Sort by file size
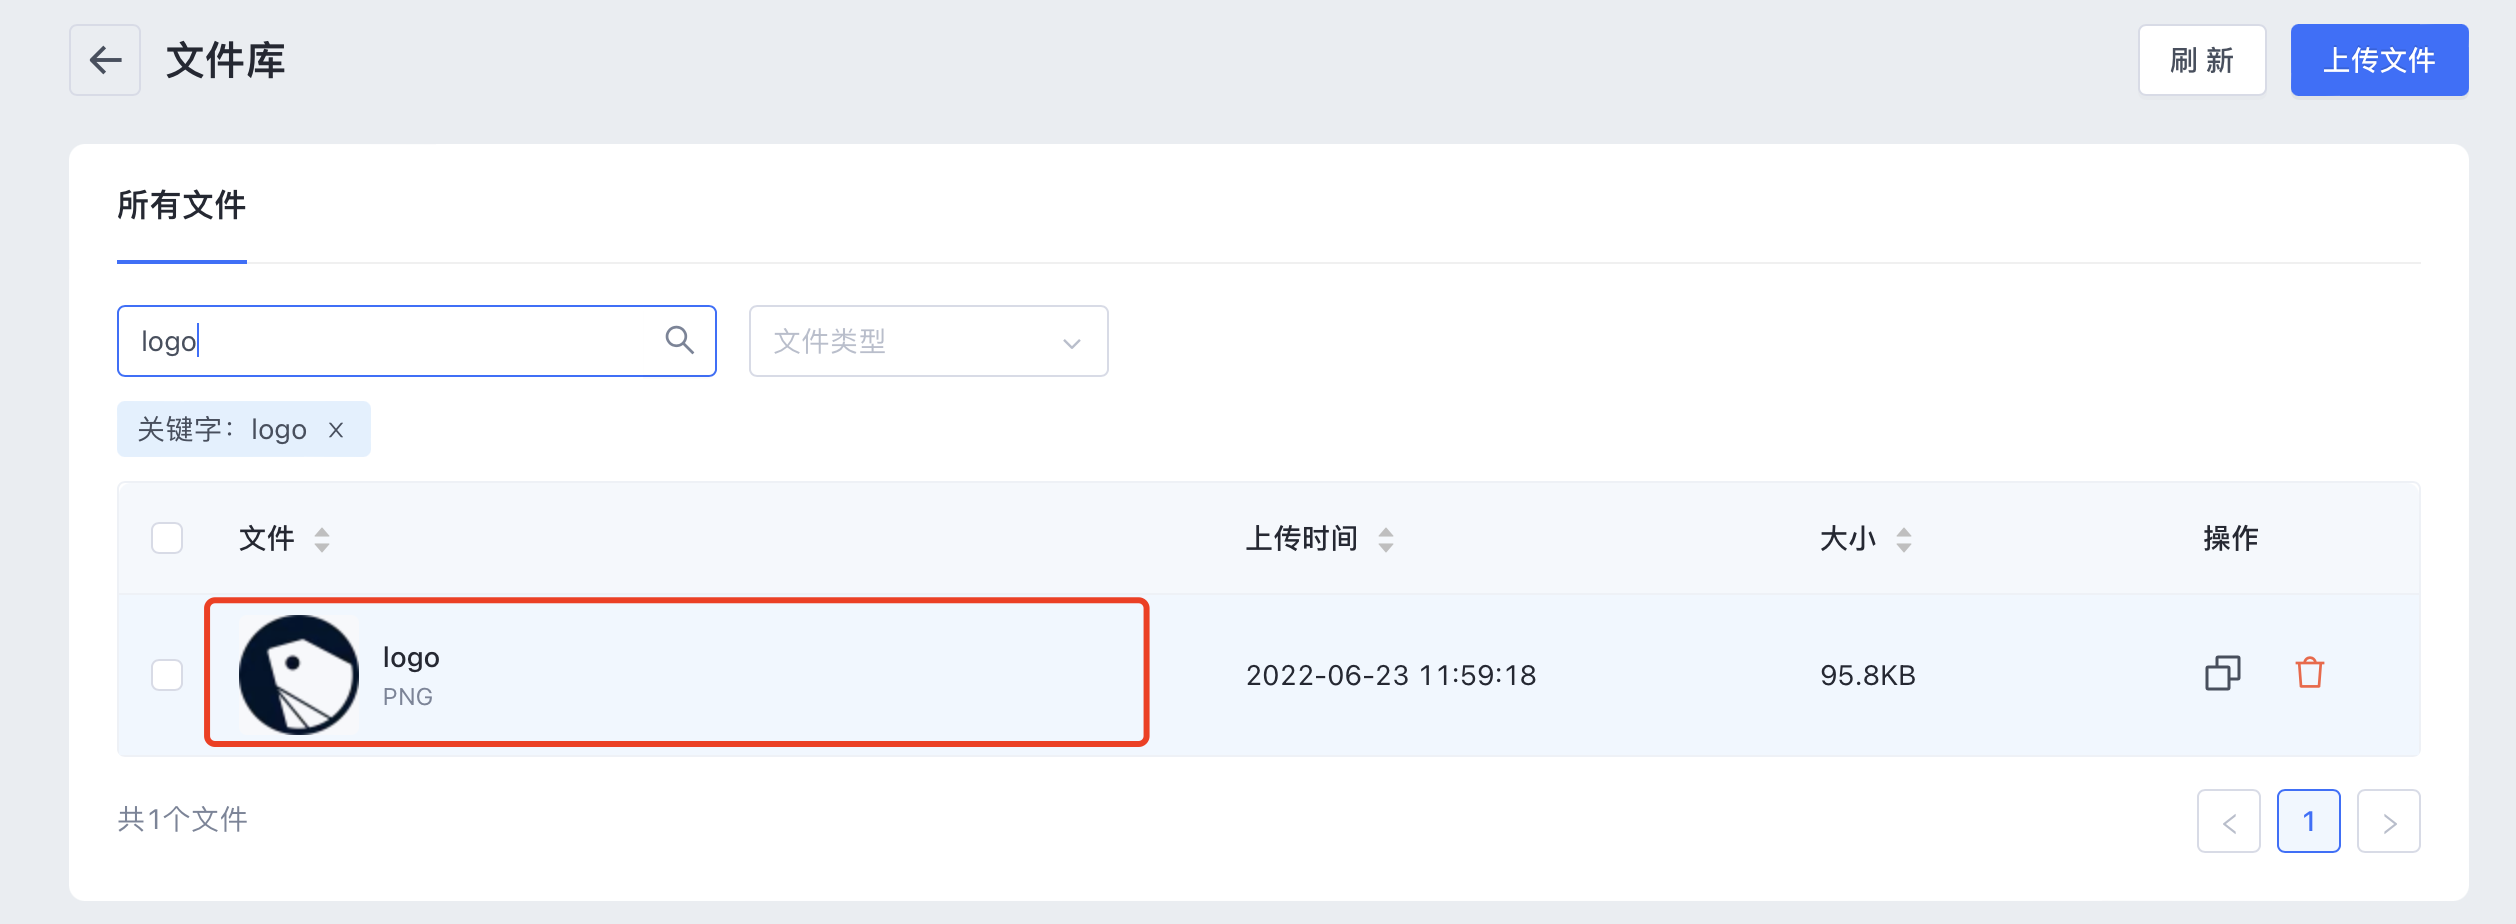Image resolution: width=2516 pixels, height=924 pixels. tap(1903, 539)
